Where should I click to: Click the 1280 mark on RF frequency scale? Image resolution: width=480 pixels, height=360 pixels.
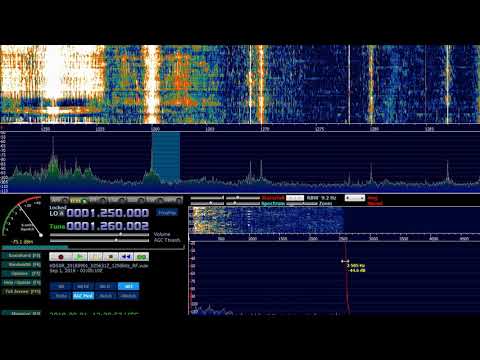click(374, 129)
